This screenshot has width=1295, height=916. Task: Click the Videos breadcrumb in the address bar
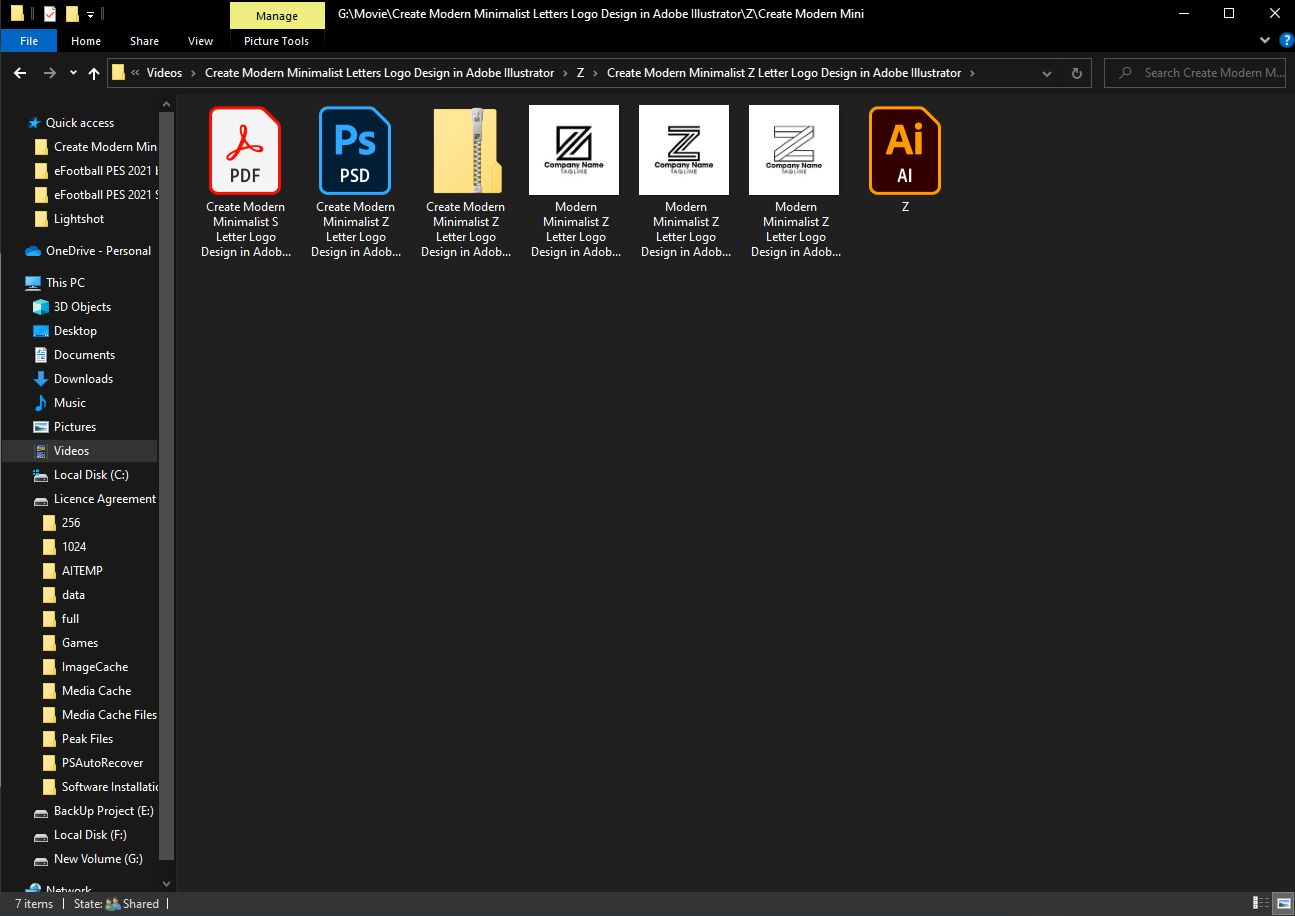pos(164,73)
